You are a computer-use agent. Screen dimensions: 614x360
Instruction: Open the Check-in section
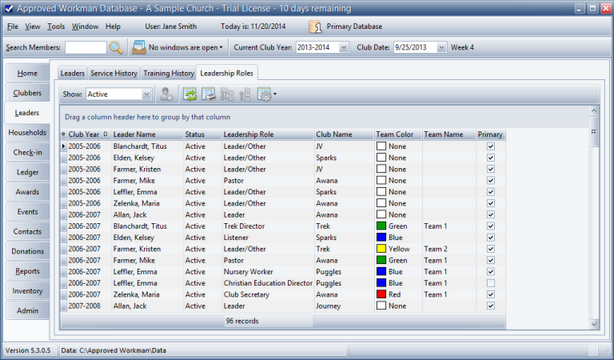27,152
